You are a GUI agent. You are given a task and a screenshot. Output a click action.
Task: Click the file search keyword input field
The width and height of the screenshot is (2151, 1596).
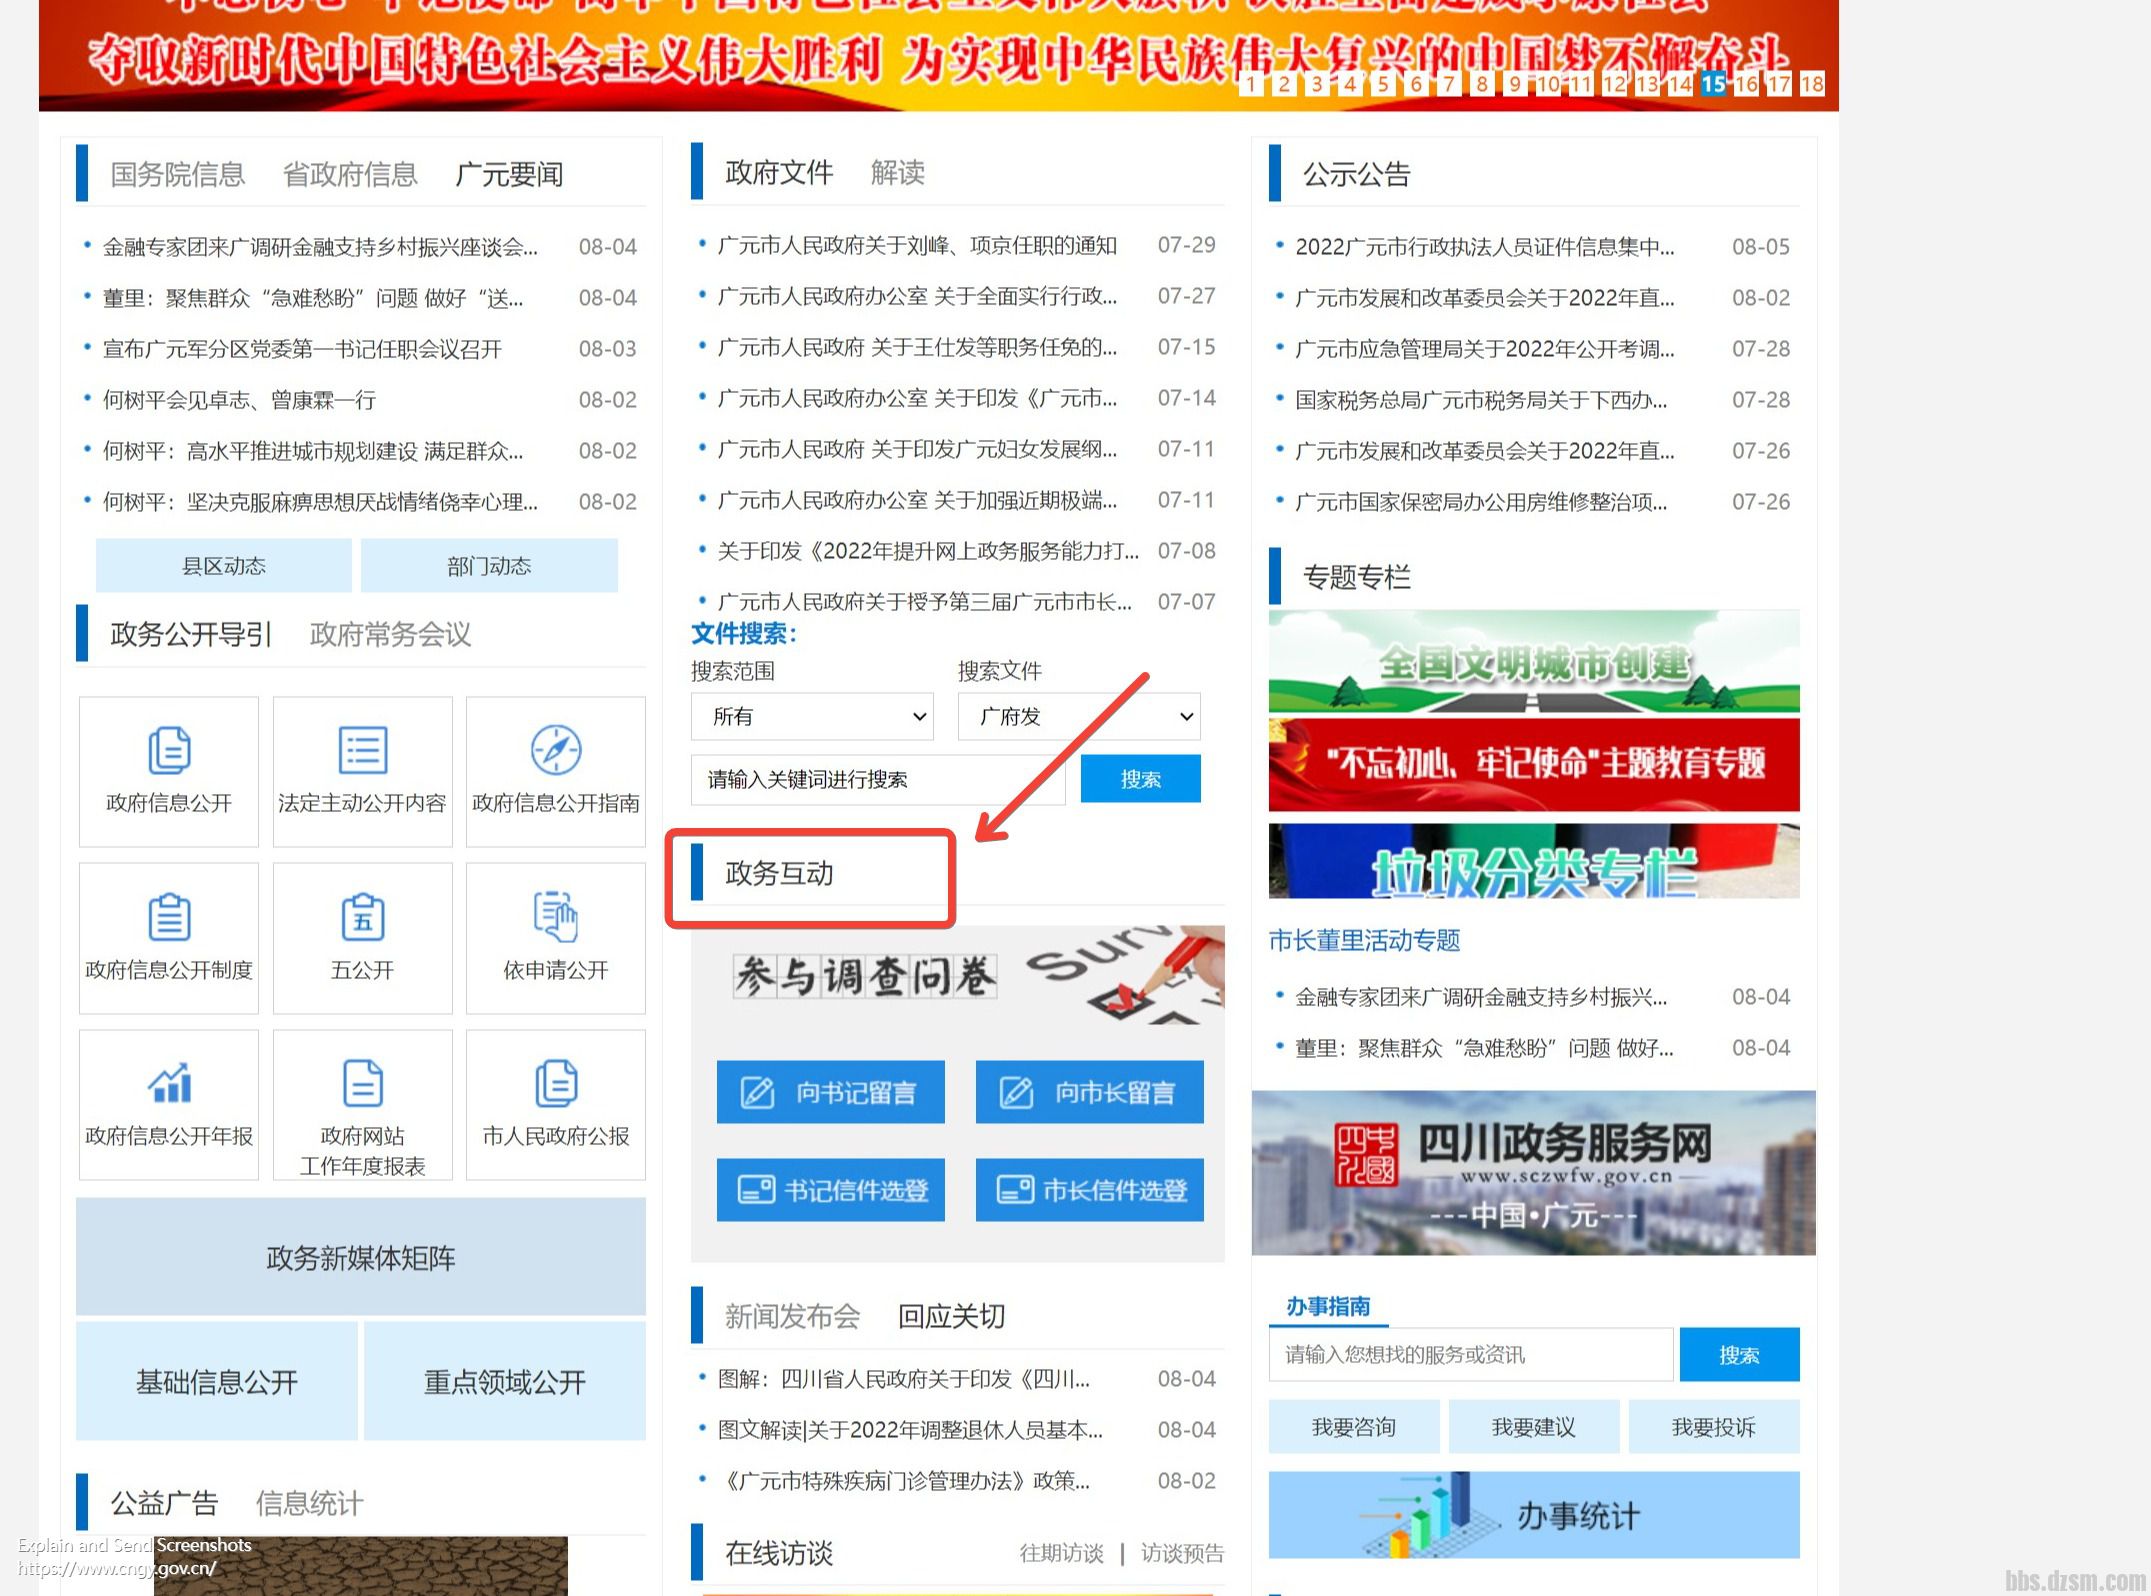click(877, 780)
